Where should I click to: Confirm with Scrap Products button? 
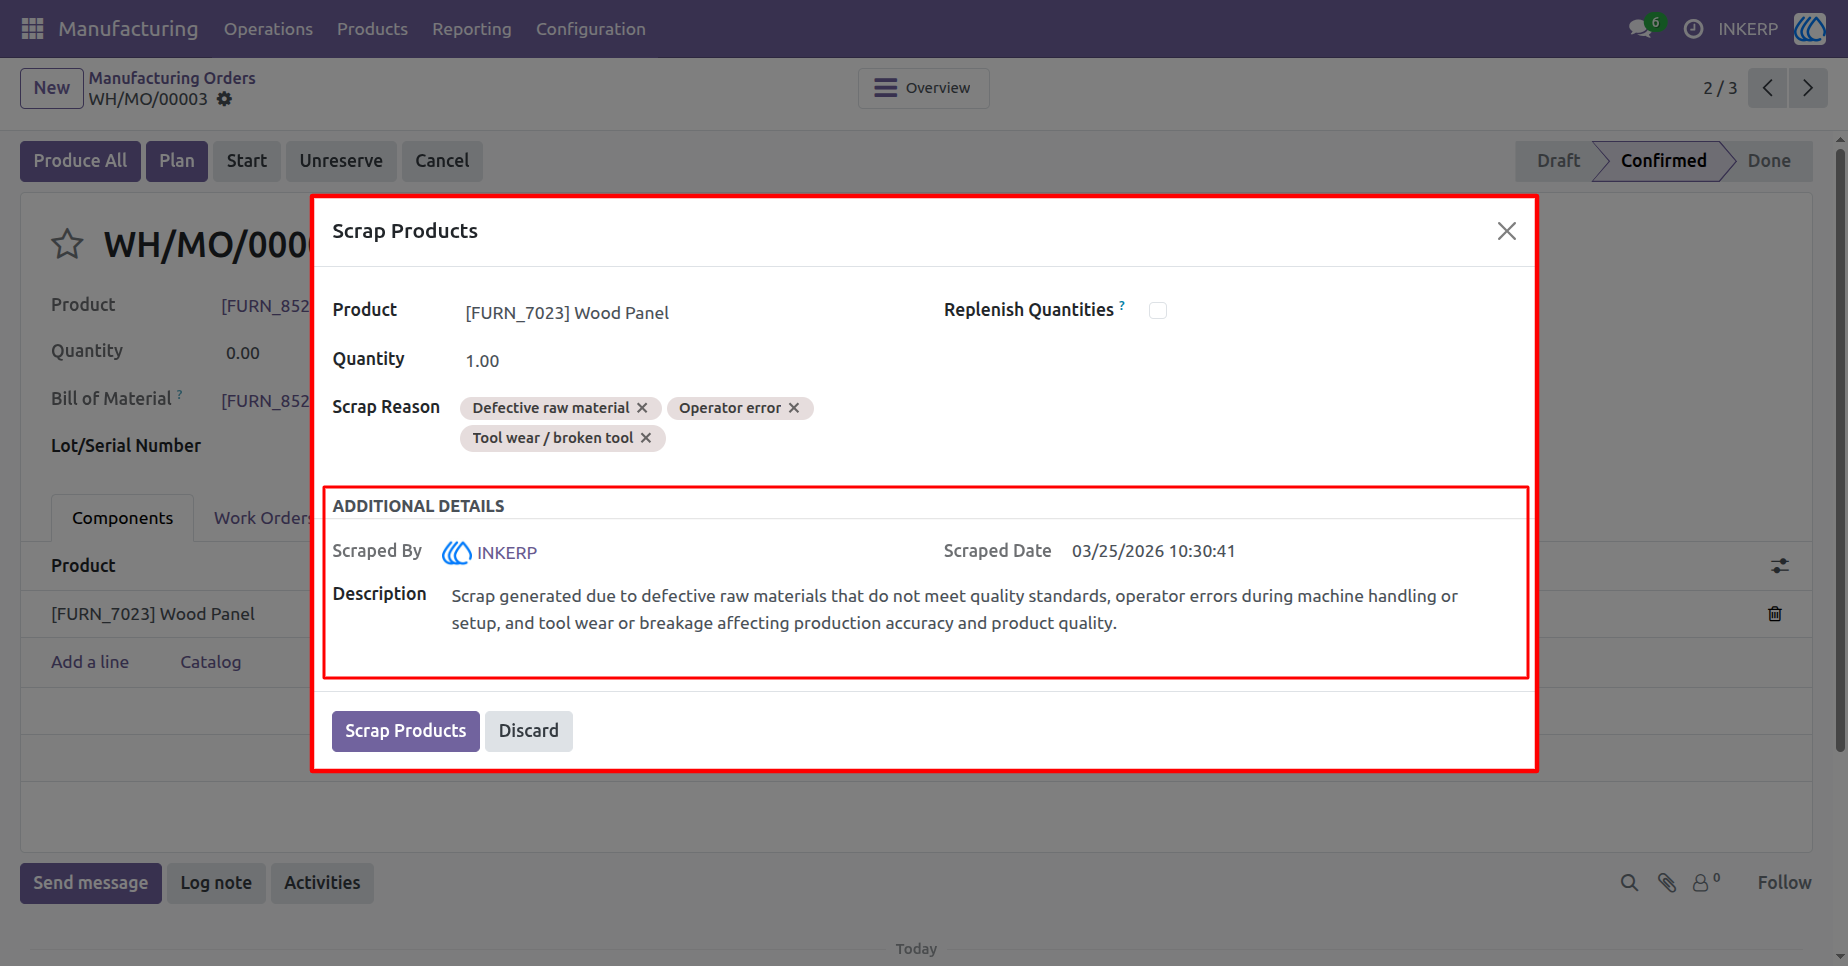(x=406, y=731)
